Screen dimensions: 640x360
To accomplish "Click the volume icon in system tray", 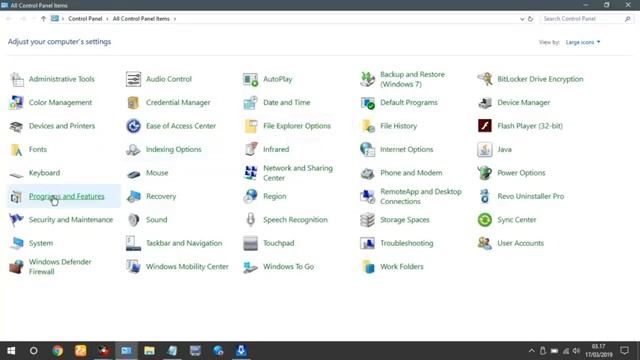I will 576,351.
